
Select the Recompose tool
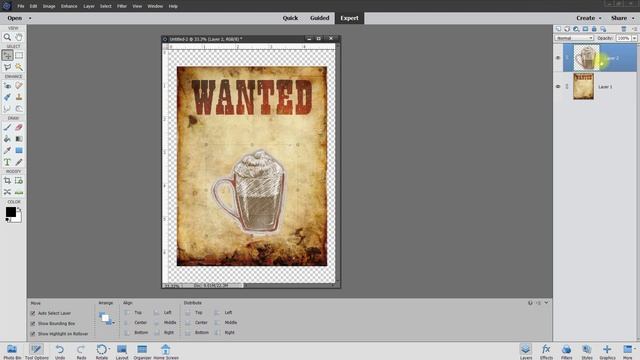(x=19, y=180)
